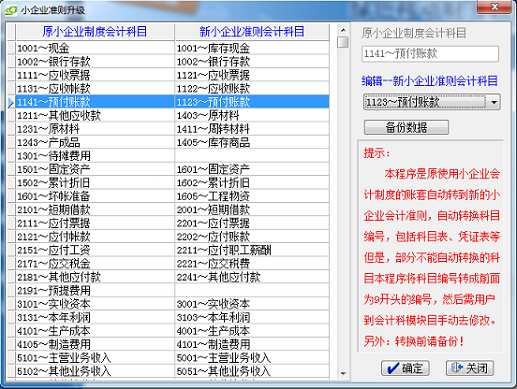Select row 5102~其他业务收入
Viewport: 517px width, 389px height.
tap(95, 371)
